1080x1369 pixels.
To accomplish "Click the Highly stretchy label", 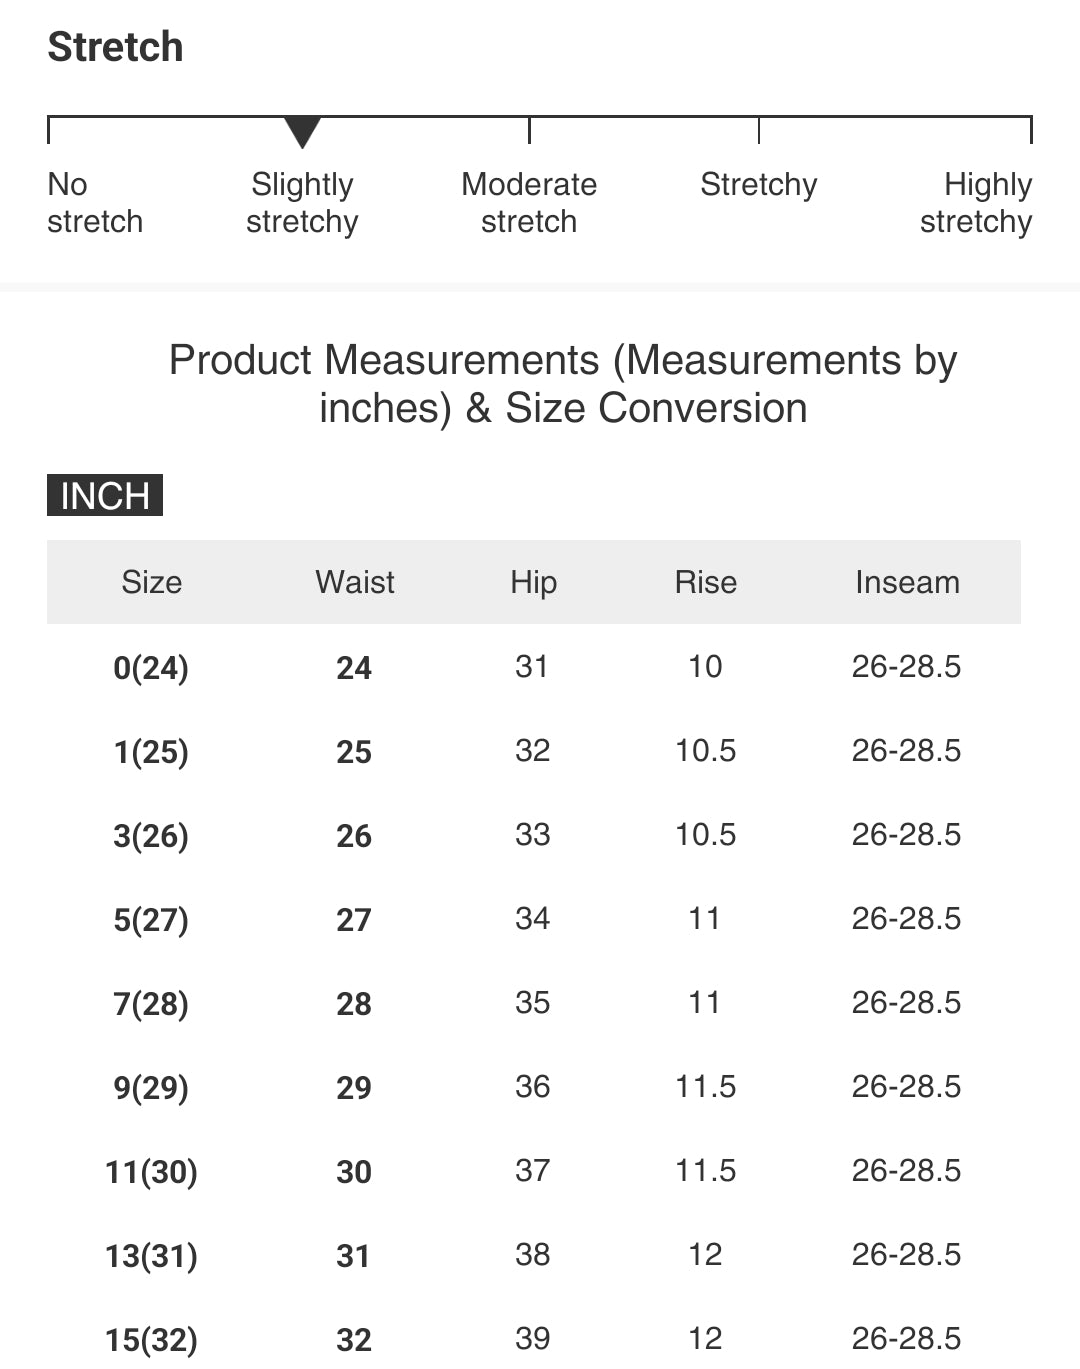I will [976, 203].
